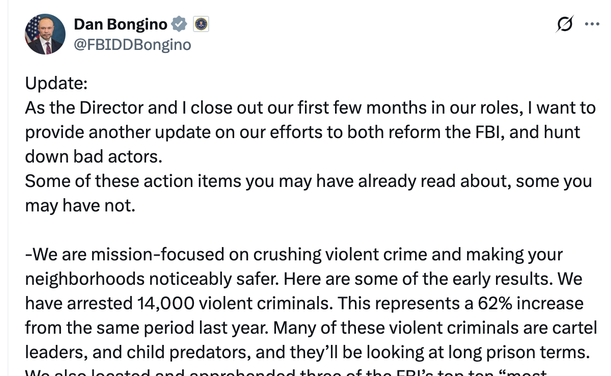Click the line starting "As the Director"
The width and height of the screenshot is (611, 376).
[310, 108]
